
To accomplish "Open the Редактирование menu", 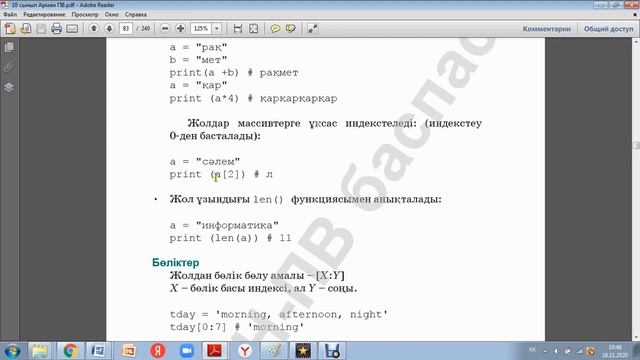I will click(x=44, y=14).
